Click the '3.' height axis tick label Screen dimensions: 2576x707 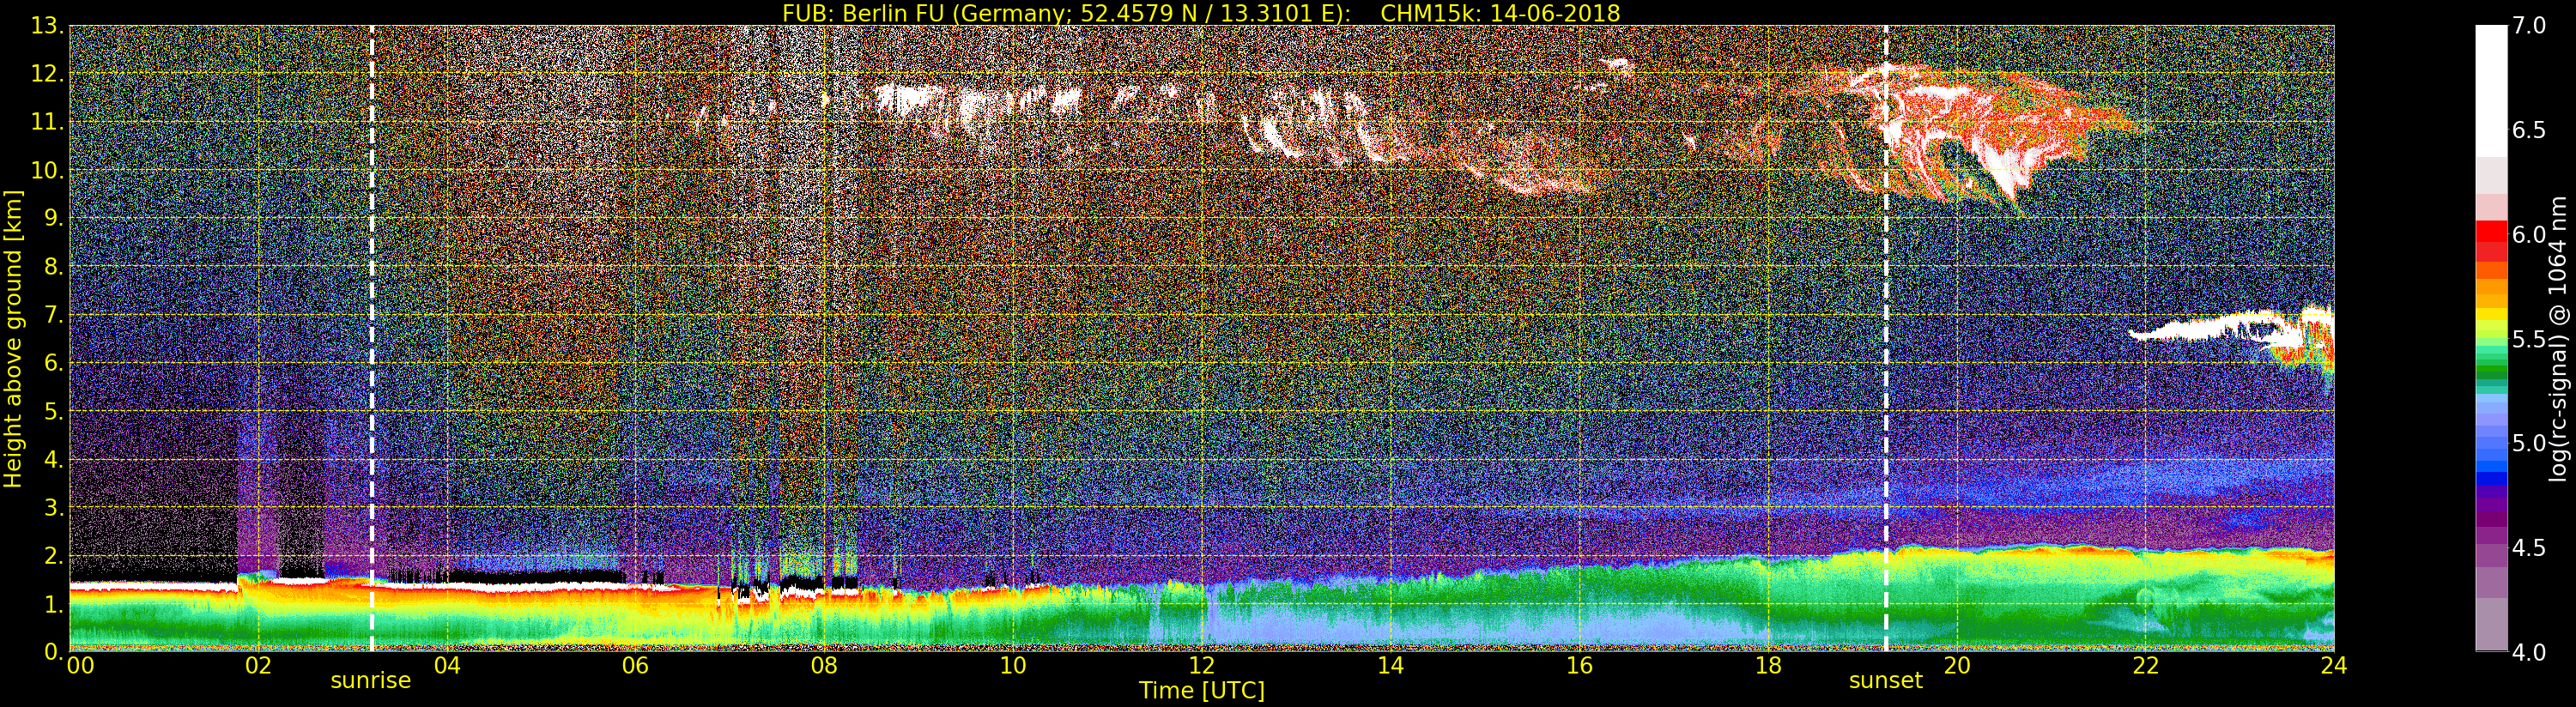tap(54, 508)
